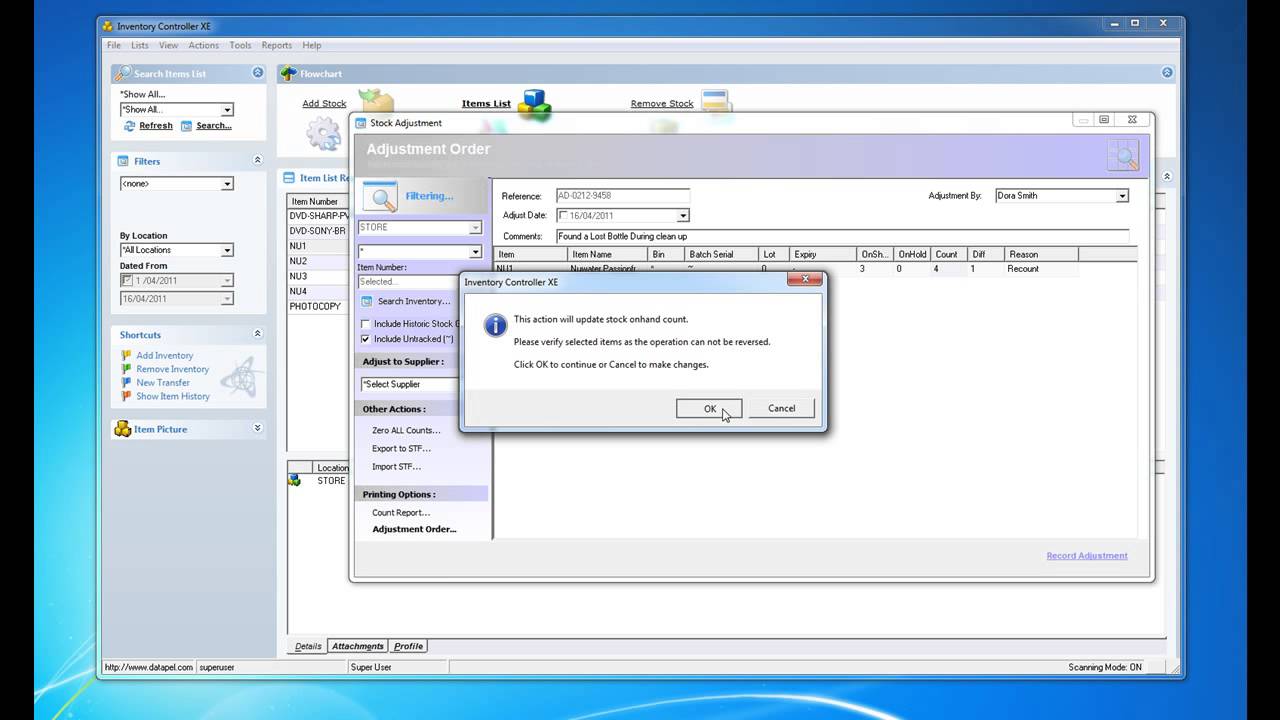Screen dimensions: 1280x720
Task: Click the Filters panel icon
Action: point(123,161)
